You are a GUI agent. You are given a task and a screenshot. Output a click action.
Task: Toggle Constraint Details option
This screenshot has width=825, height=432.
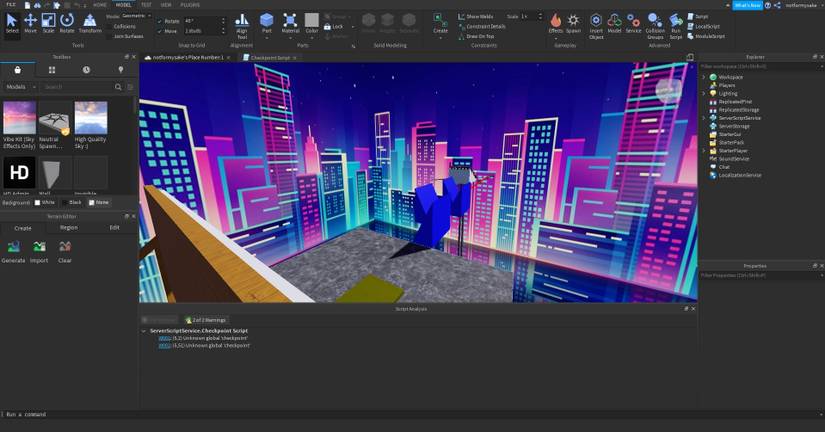(x=481, y=26)
